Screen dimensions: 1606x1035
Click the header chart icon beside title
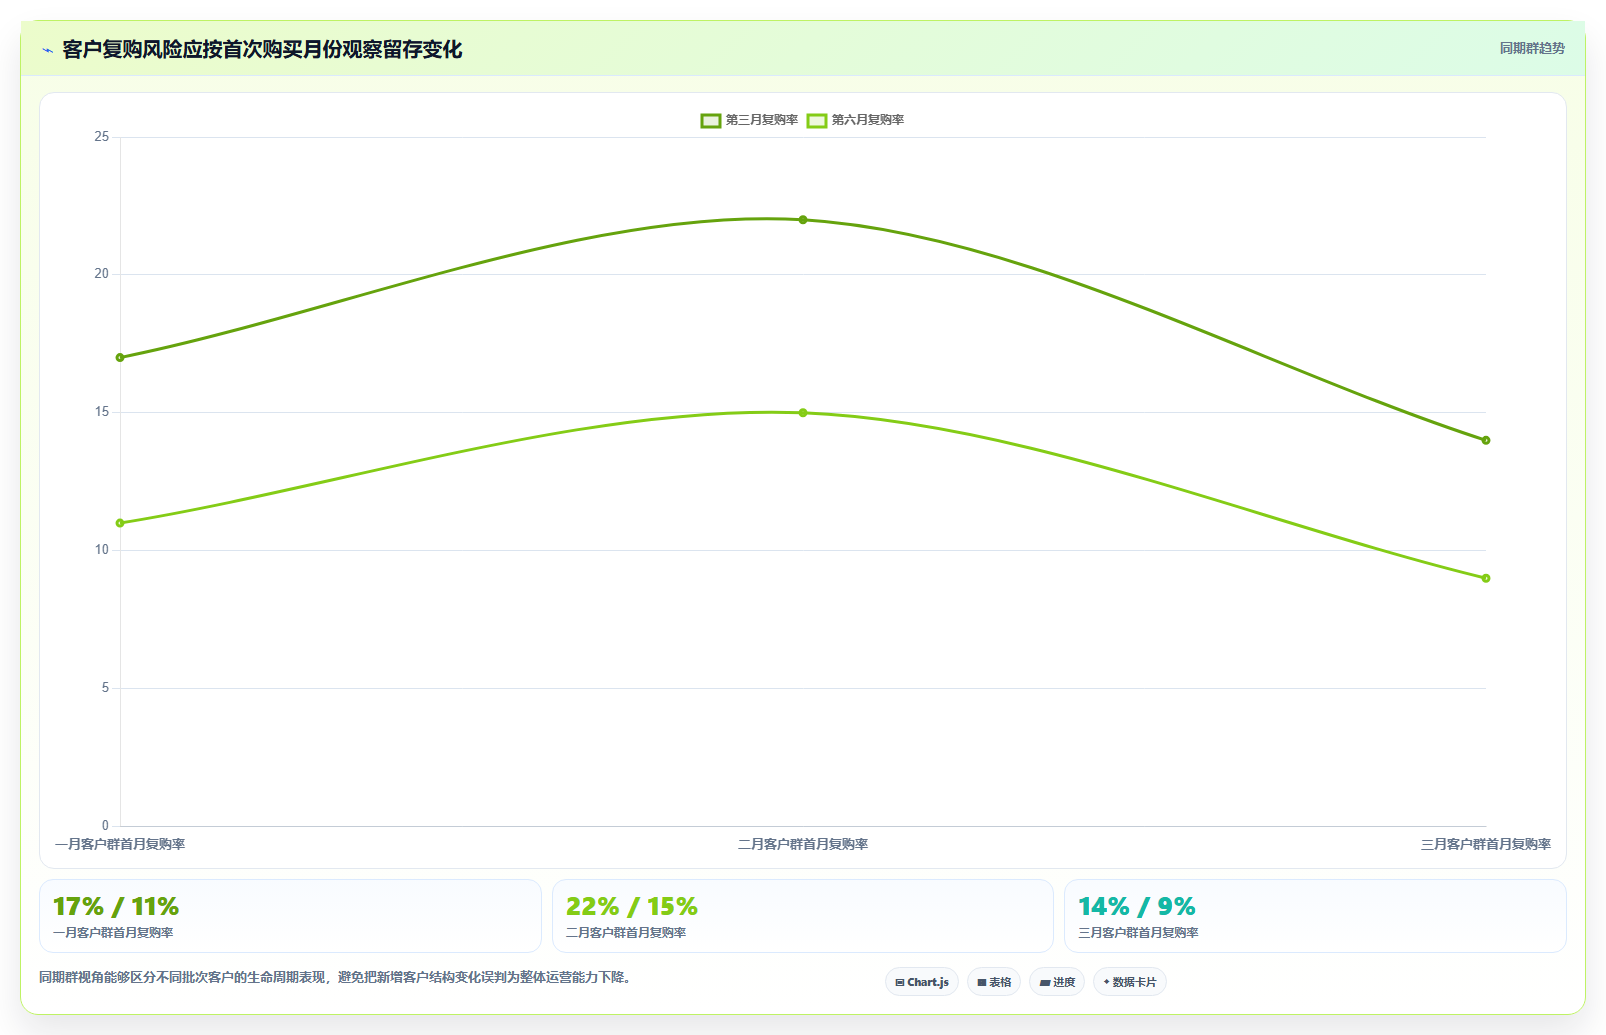point(47,50)
